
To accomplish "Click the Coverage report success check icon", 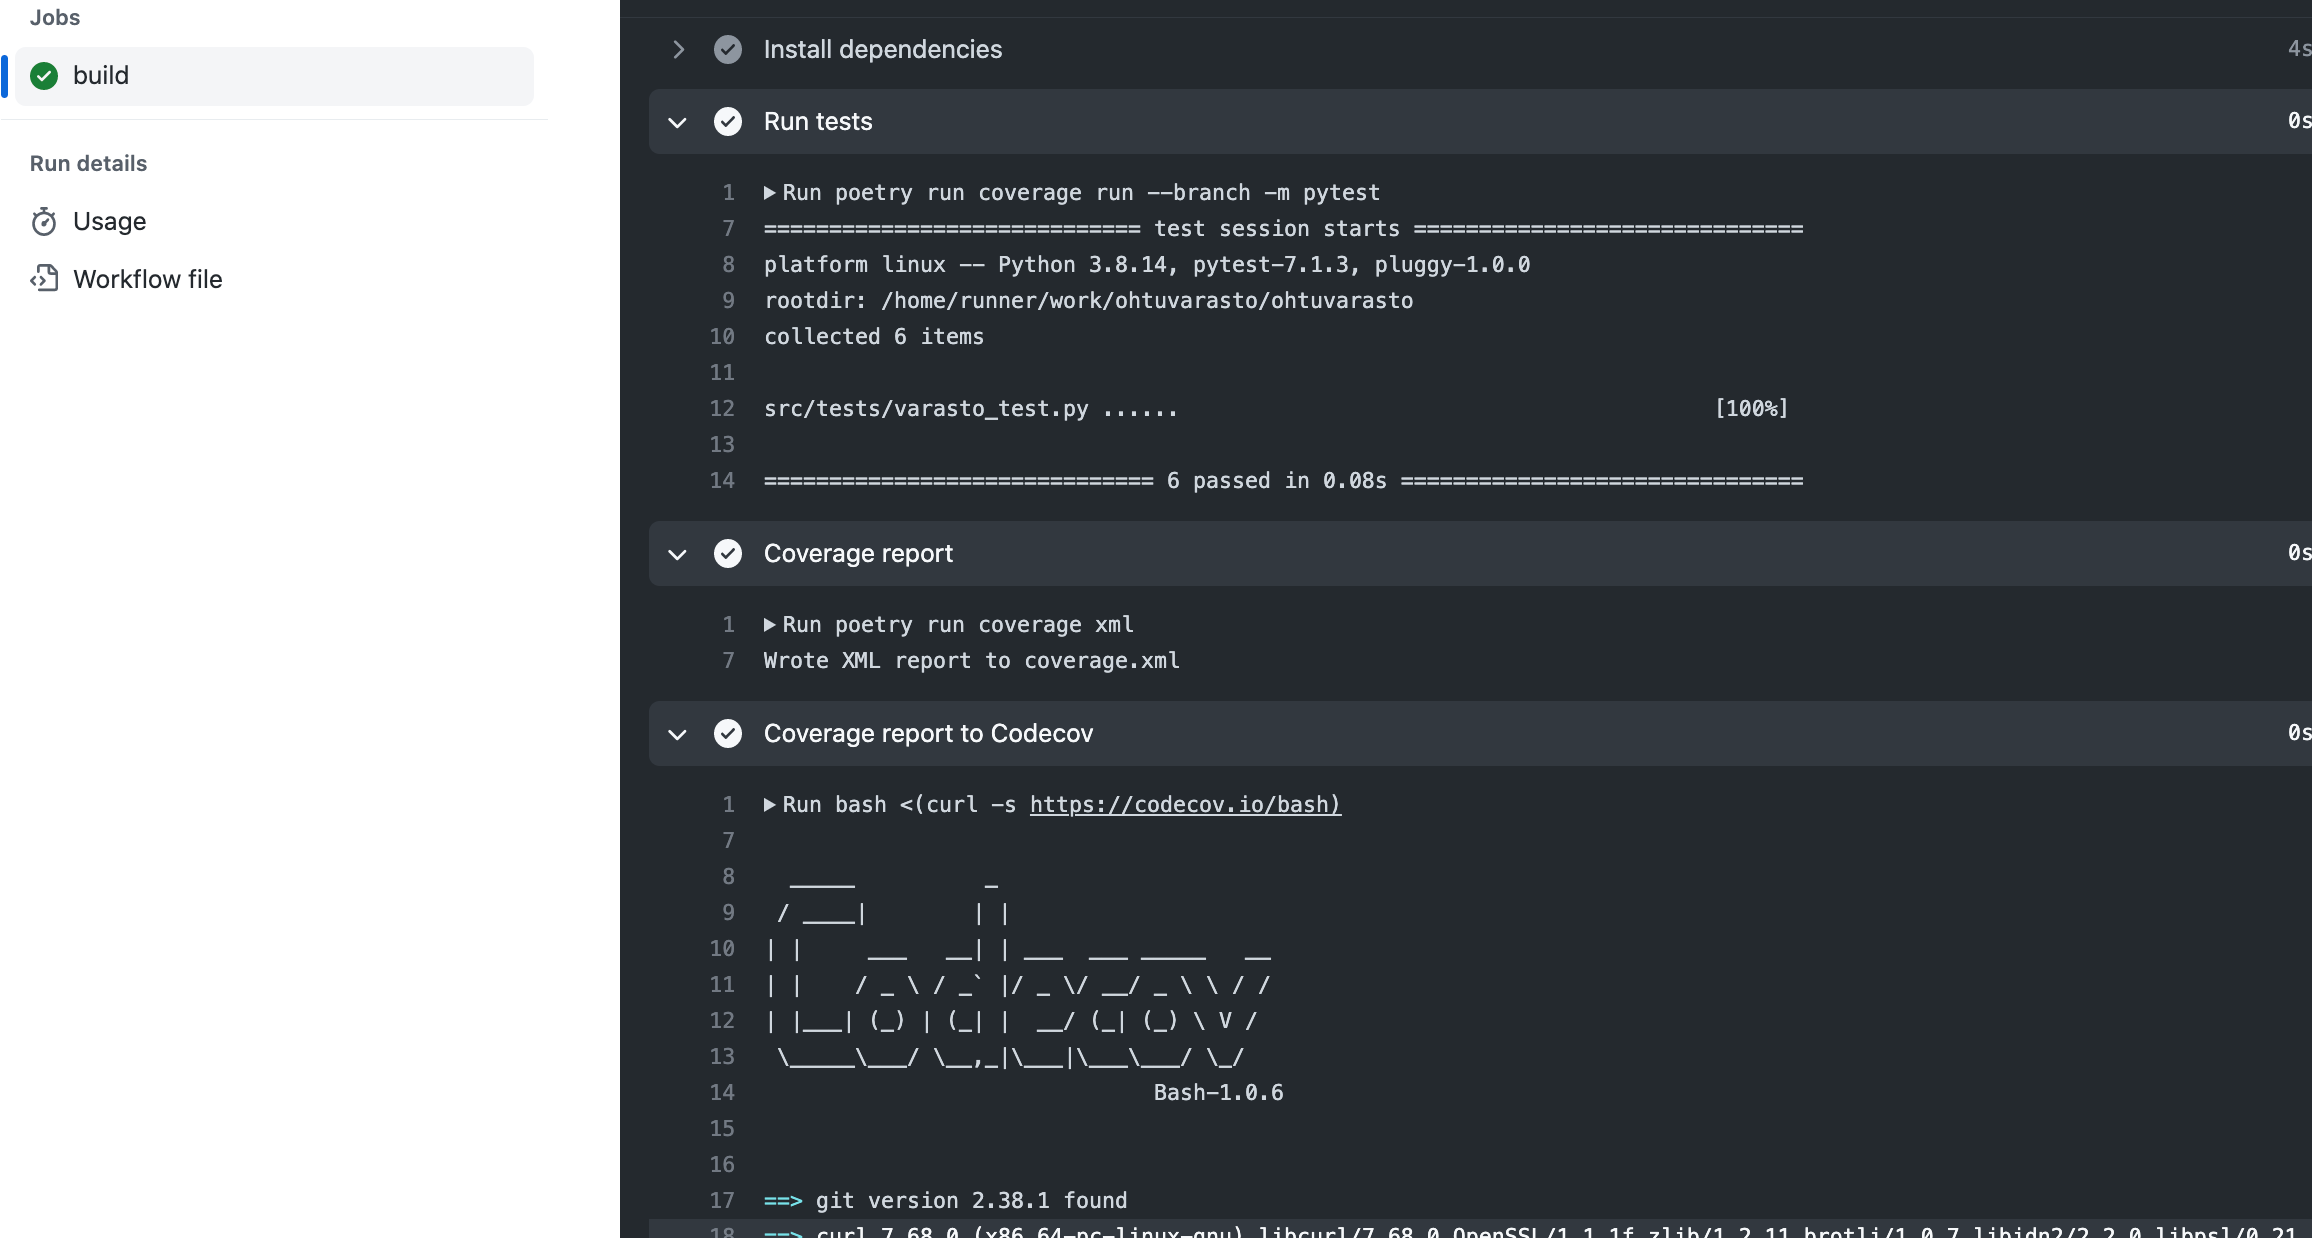I will tap(728, 554).
